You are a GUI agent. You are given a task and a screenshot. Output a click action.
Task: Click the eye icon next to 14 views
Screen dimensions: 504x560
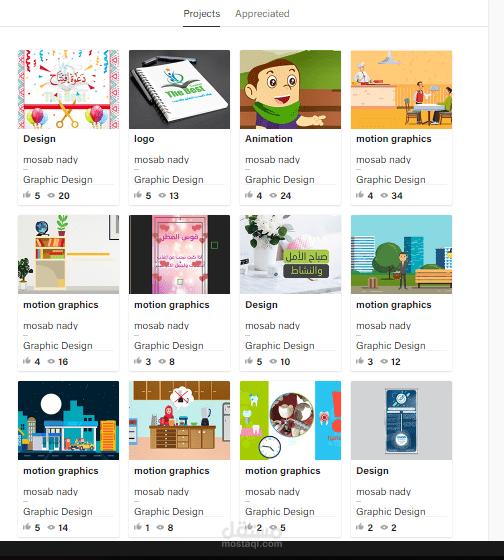coord(51,527)
